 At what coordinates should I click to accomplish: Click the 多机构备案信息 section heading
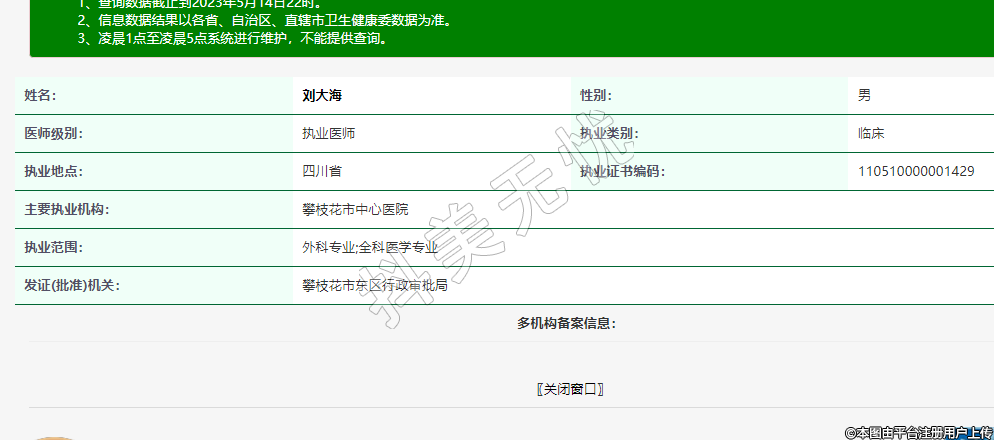(566, 323)
